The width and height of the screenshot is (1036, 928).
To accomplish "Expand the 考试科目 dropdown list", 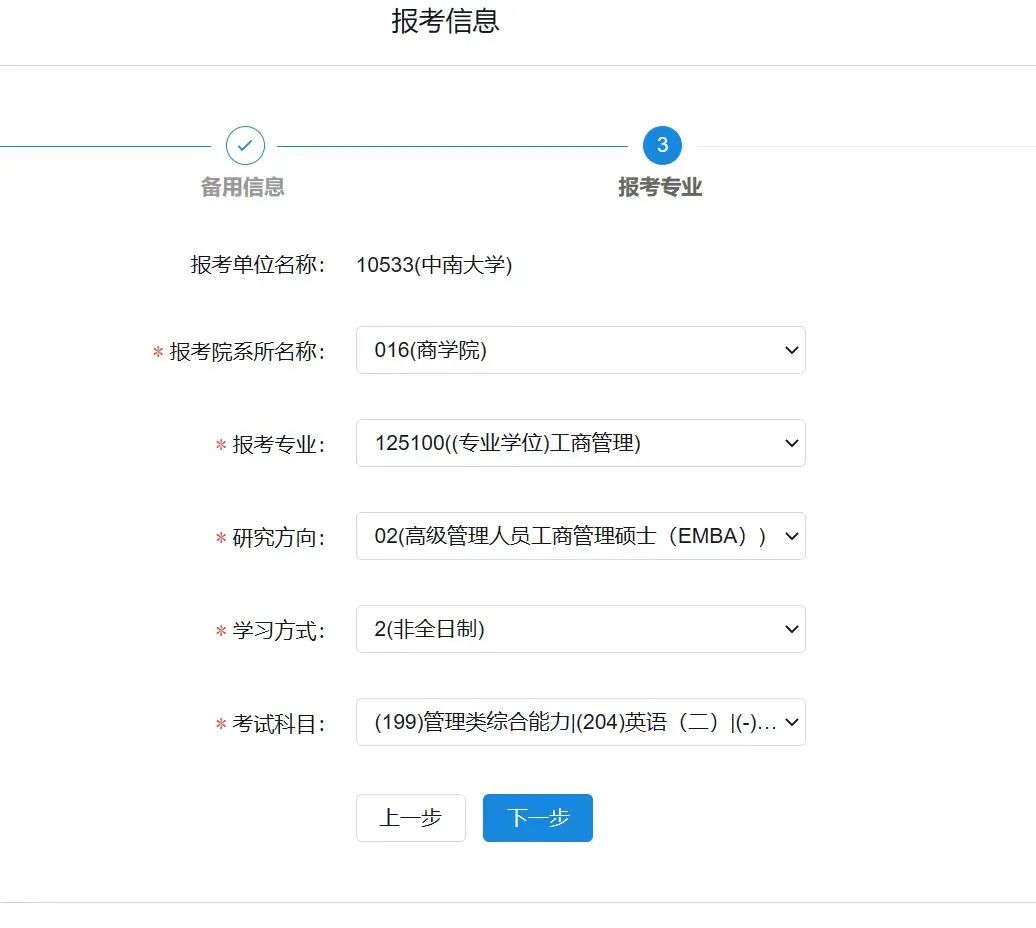I will (x=570, y=722).
